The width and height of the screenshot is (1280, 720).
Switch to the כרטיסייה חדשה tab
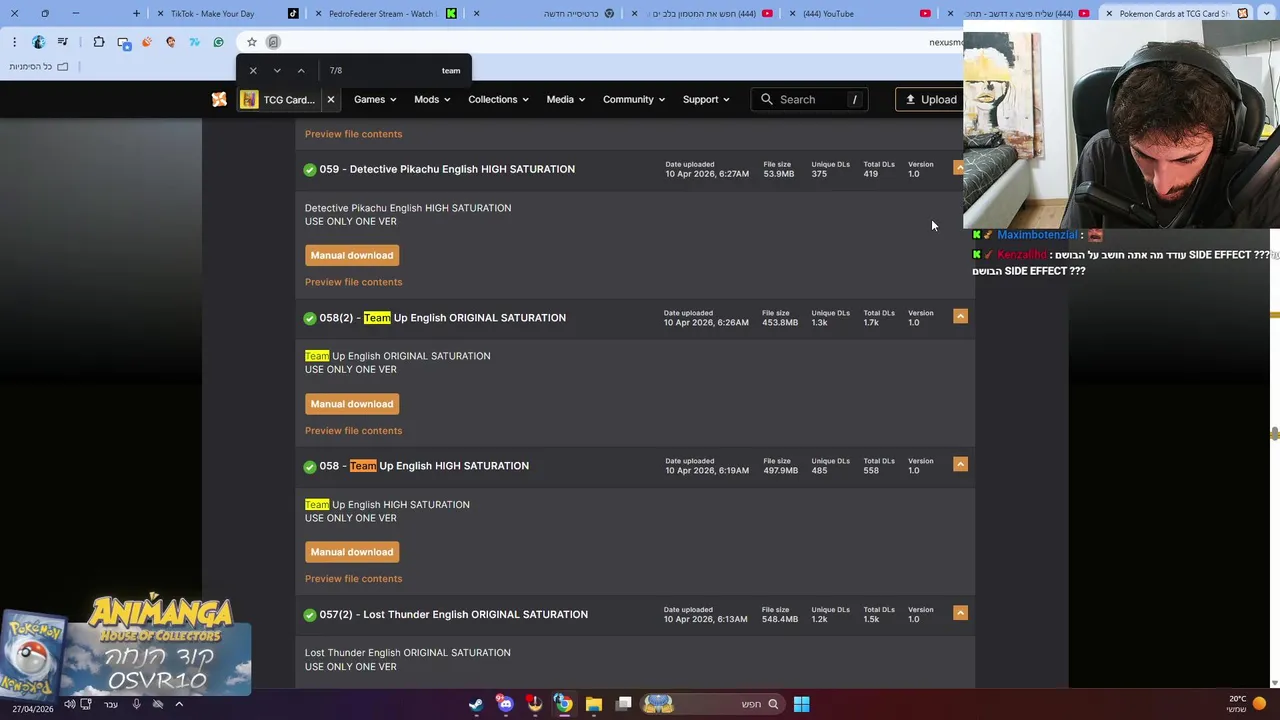[x=545, y=14]
